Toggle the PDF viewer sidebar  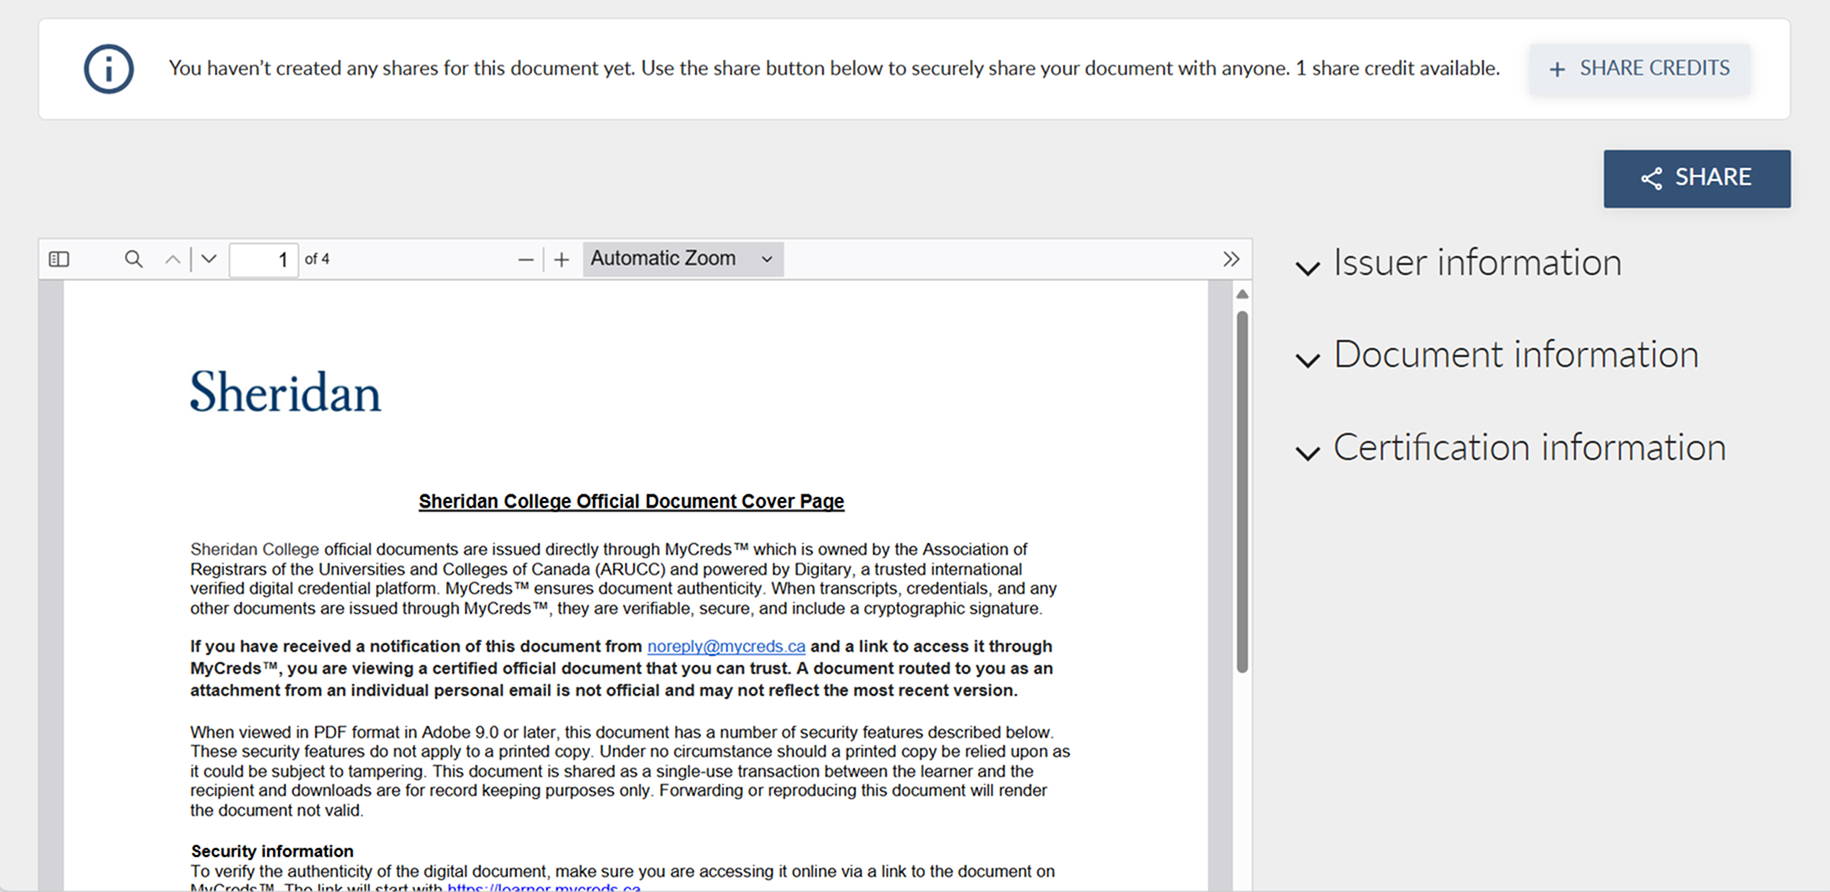[59, 259]
